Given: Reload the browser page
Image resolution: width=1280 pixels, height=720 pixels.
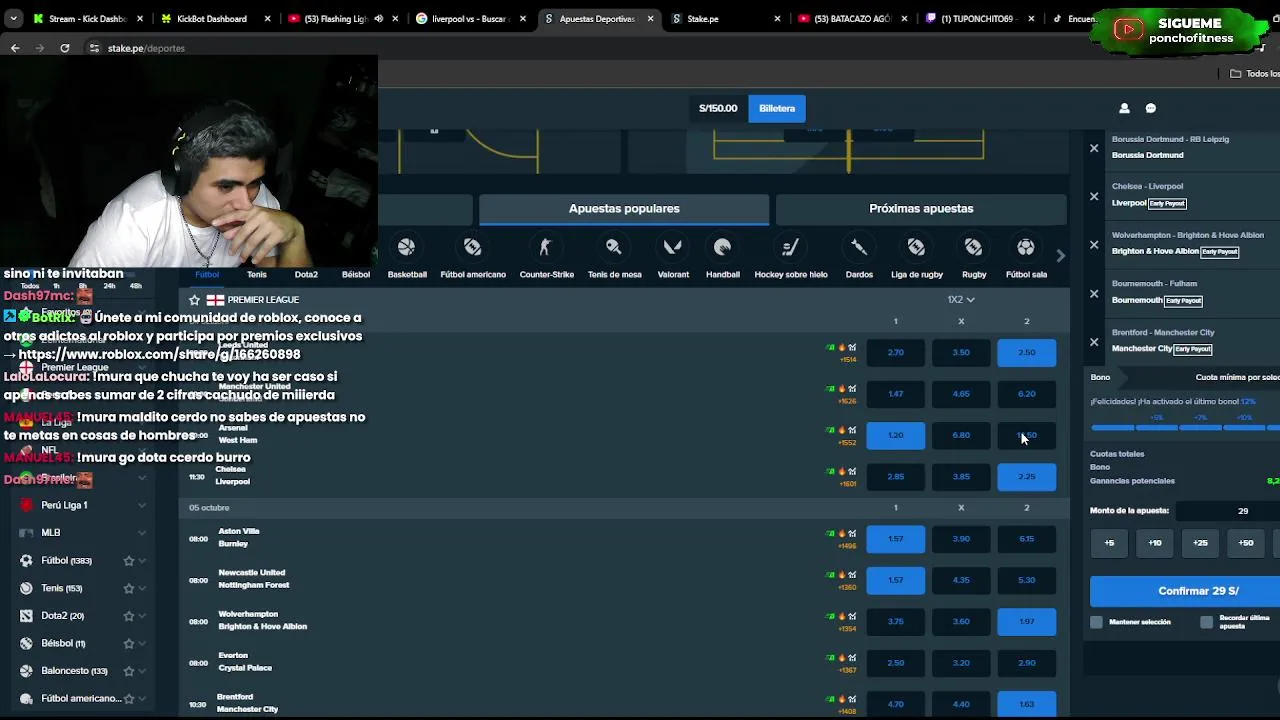Looking at the screenshot, I should [65, 48].
